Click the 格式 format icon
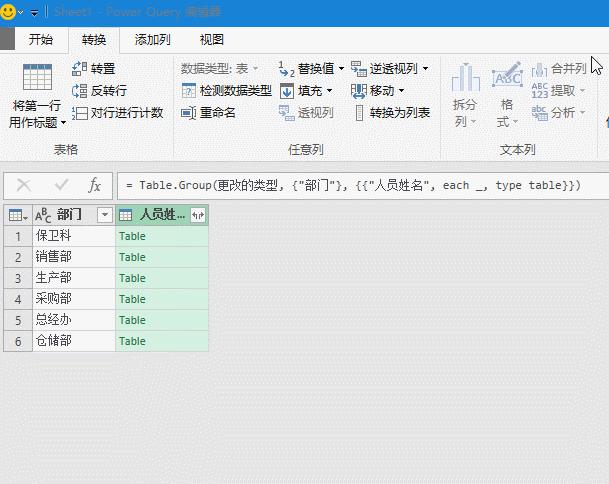 507,76
